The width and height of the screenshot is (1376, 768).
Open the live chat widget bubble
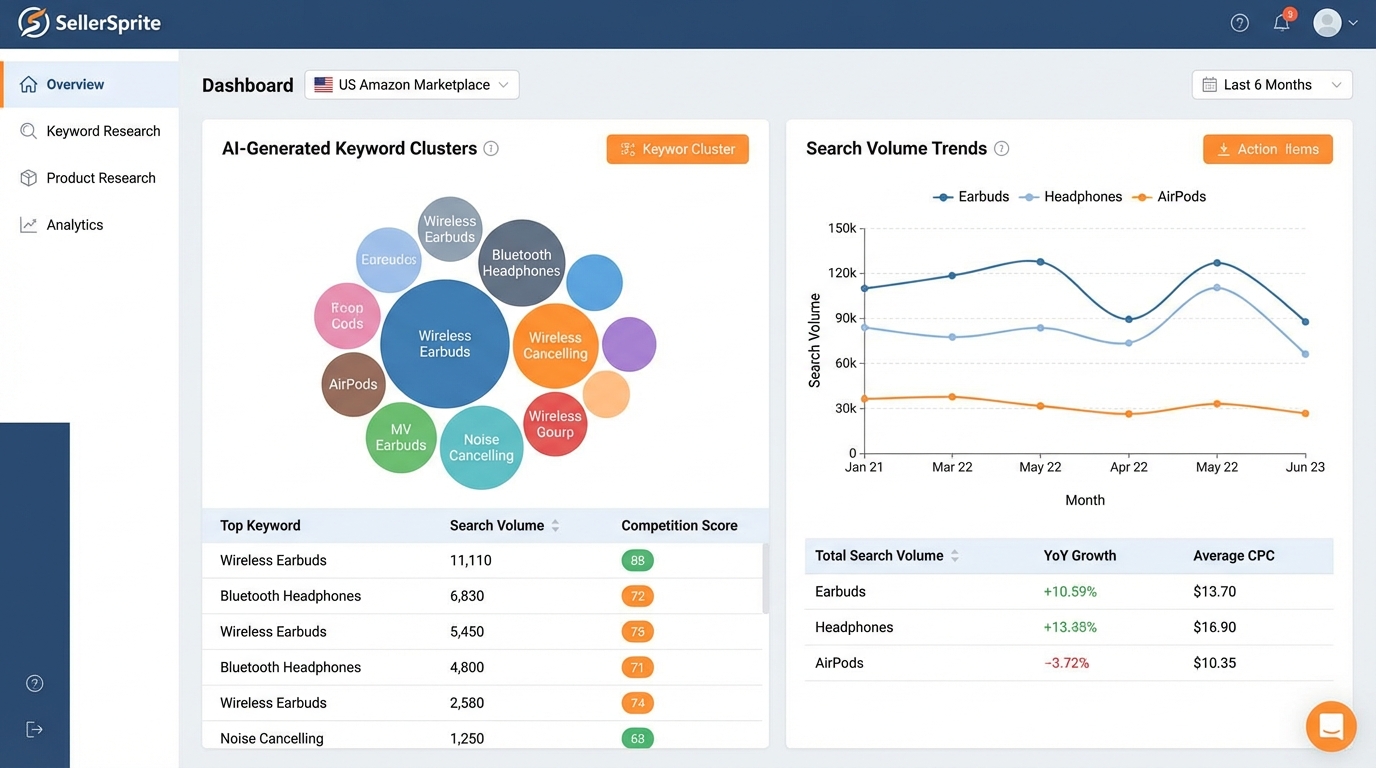click(1331, 726)
